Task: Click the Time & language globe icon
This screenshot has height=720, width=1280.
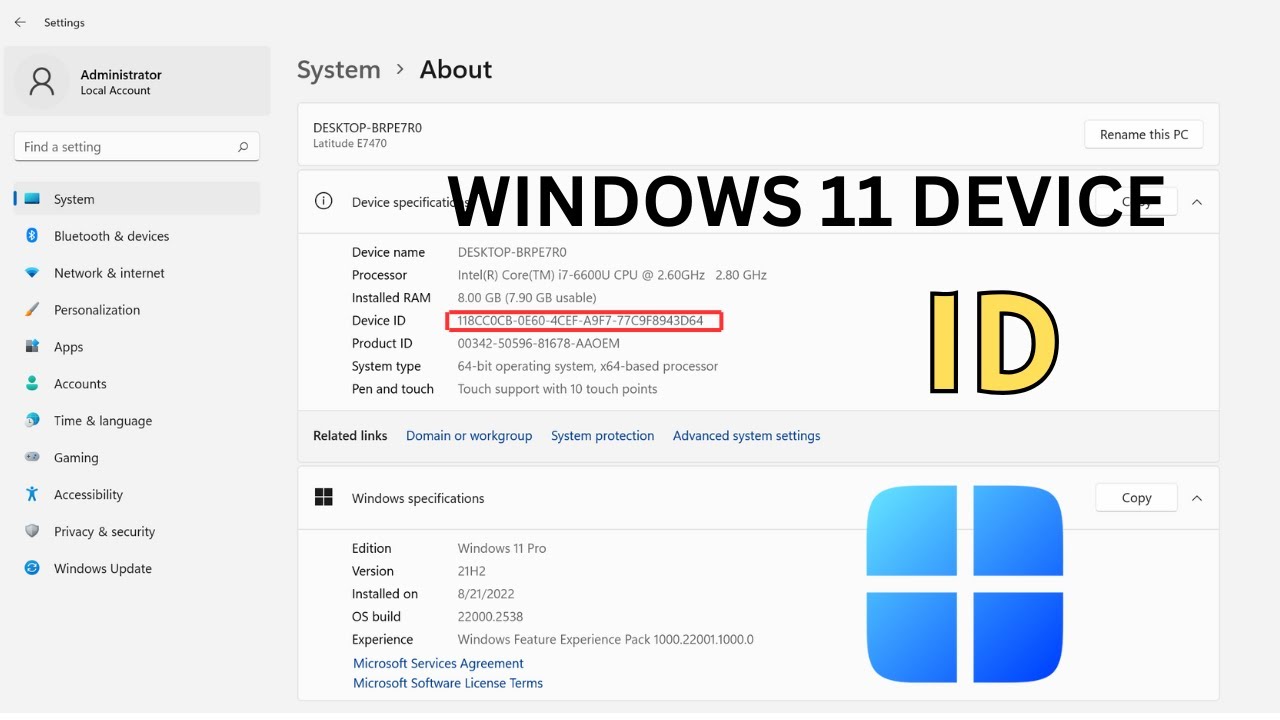Action: tap(32, 421)
